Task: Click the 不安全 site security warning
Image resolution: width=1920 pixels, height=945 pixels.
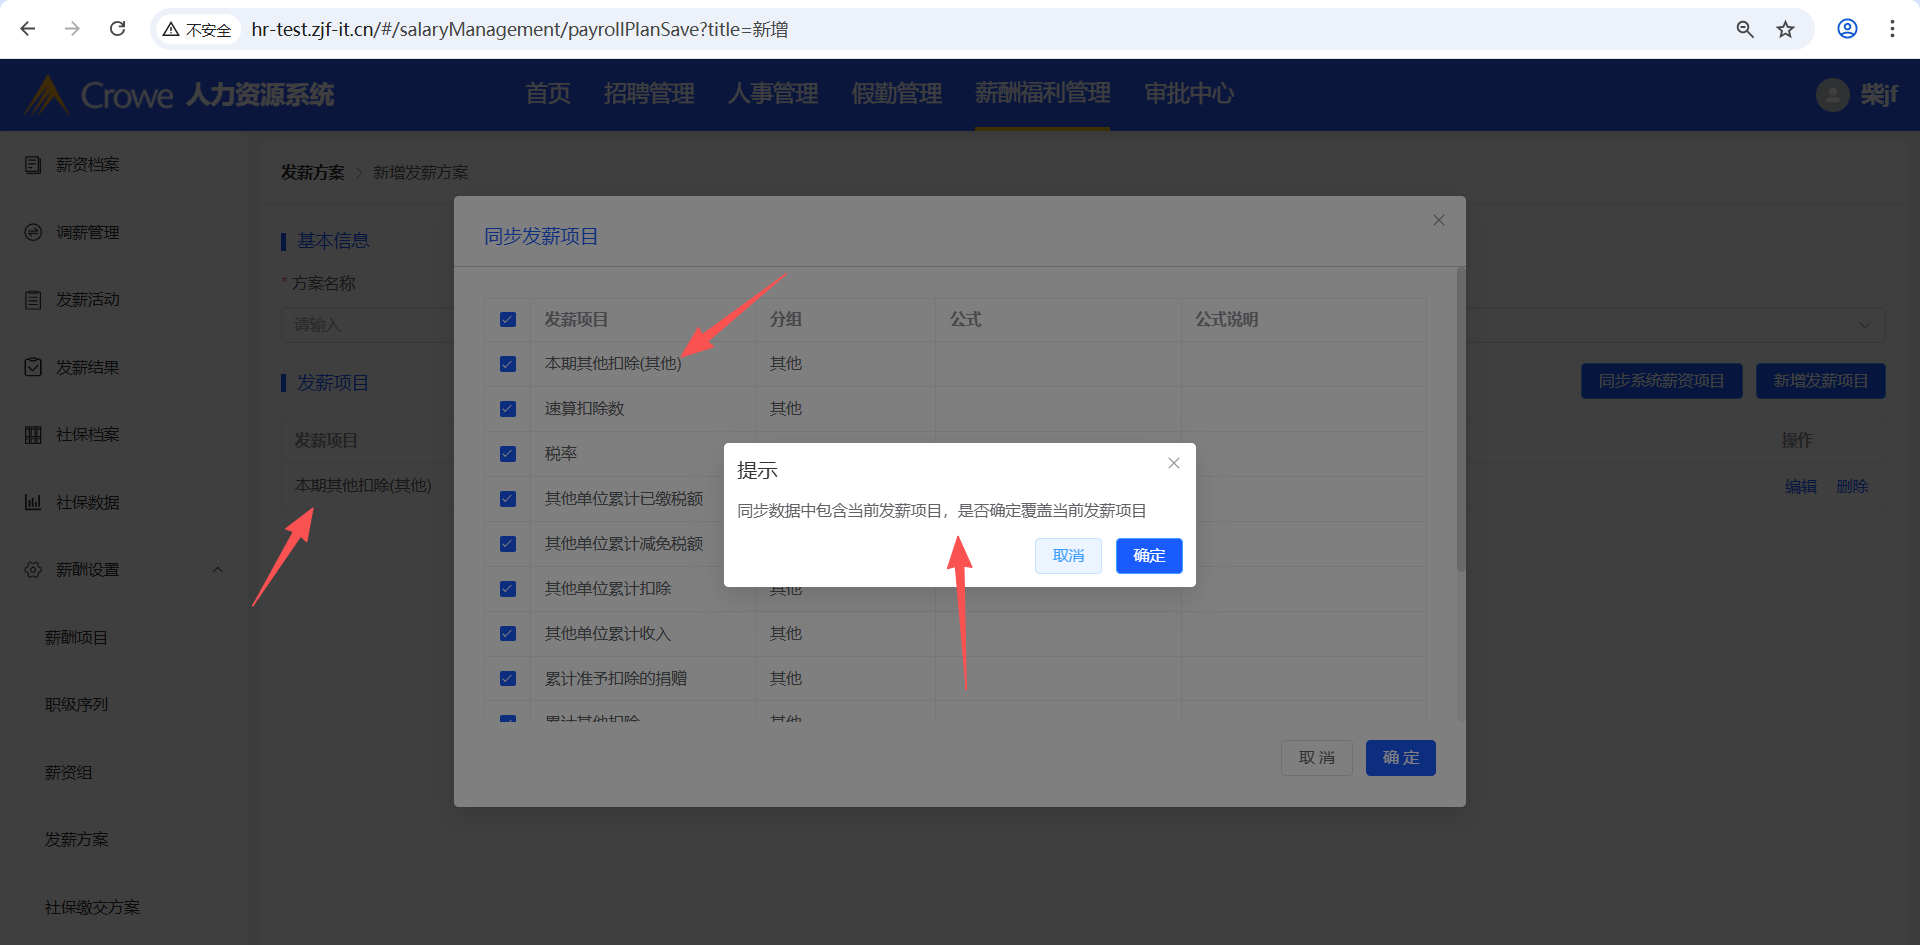Action: point(198,30)
